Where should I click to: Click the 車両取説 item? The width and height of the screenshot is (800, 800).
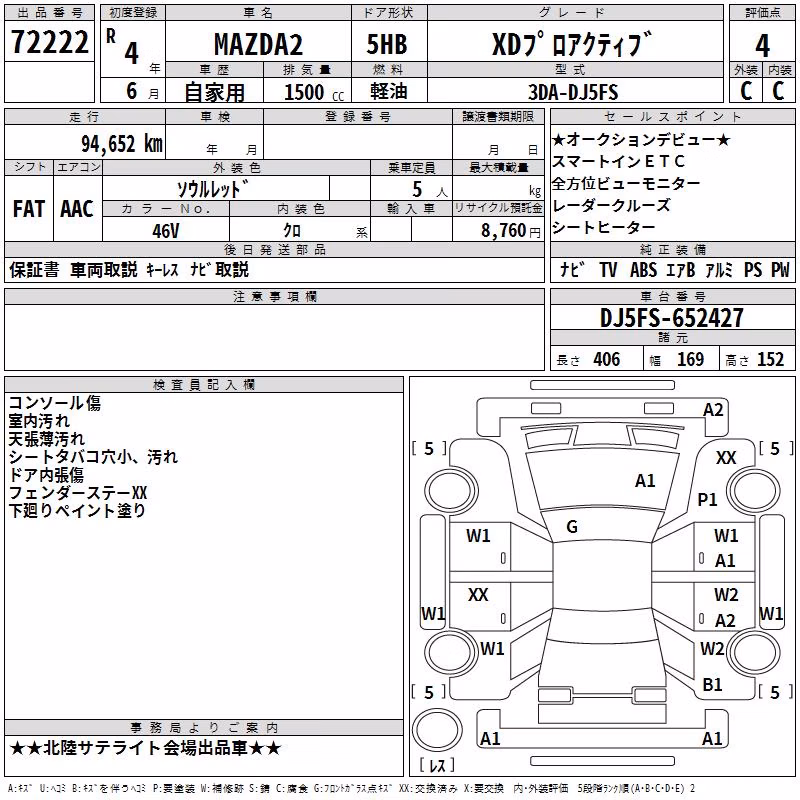point(104,269)
